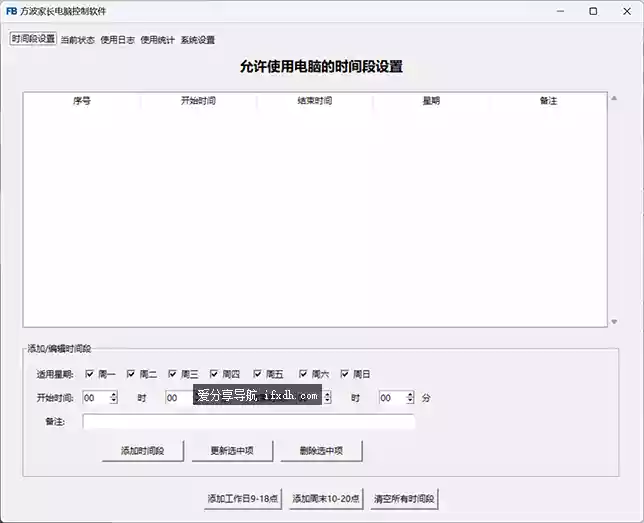Click the 更新选中项 button
This screenshot has width=644, height=523.
(232, 451)
